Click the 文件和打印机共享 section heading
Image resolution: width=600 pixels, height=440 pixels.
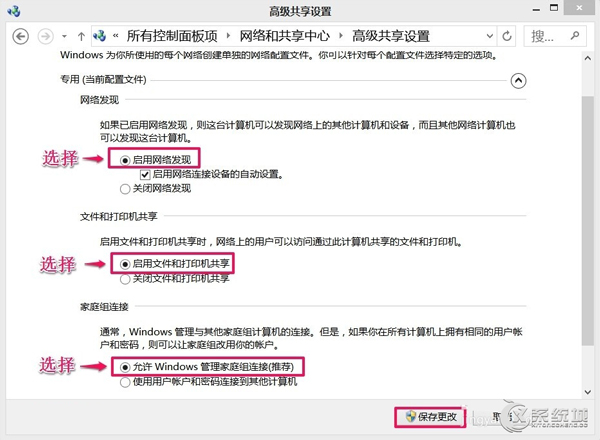point(119,217)
